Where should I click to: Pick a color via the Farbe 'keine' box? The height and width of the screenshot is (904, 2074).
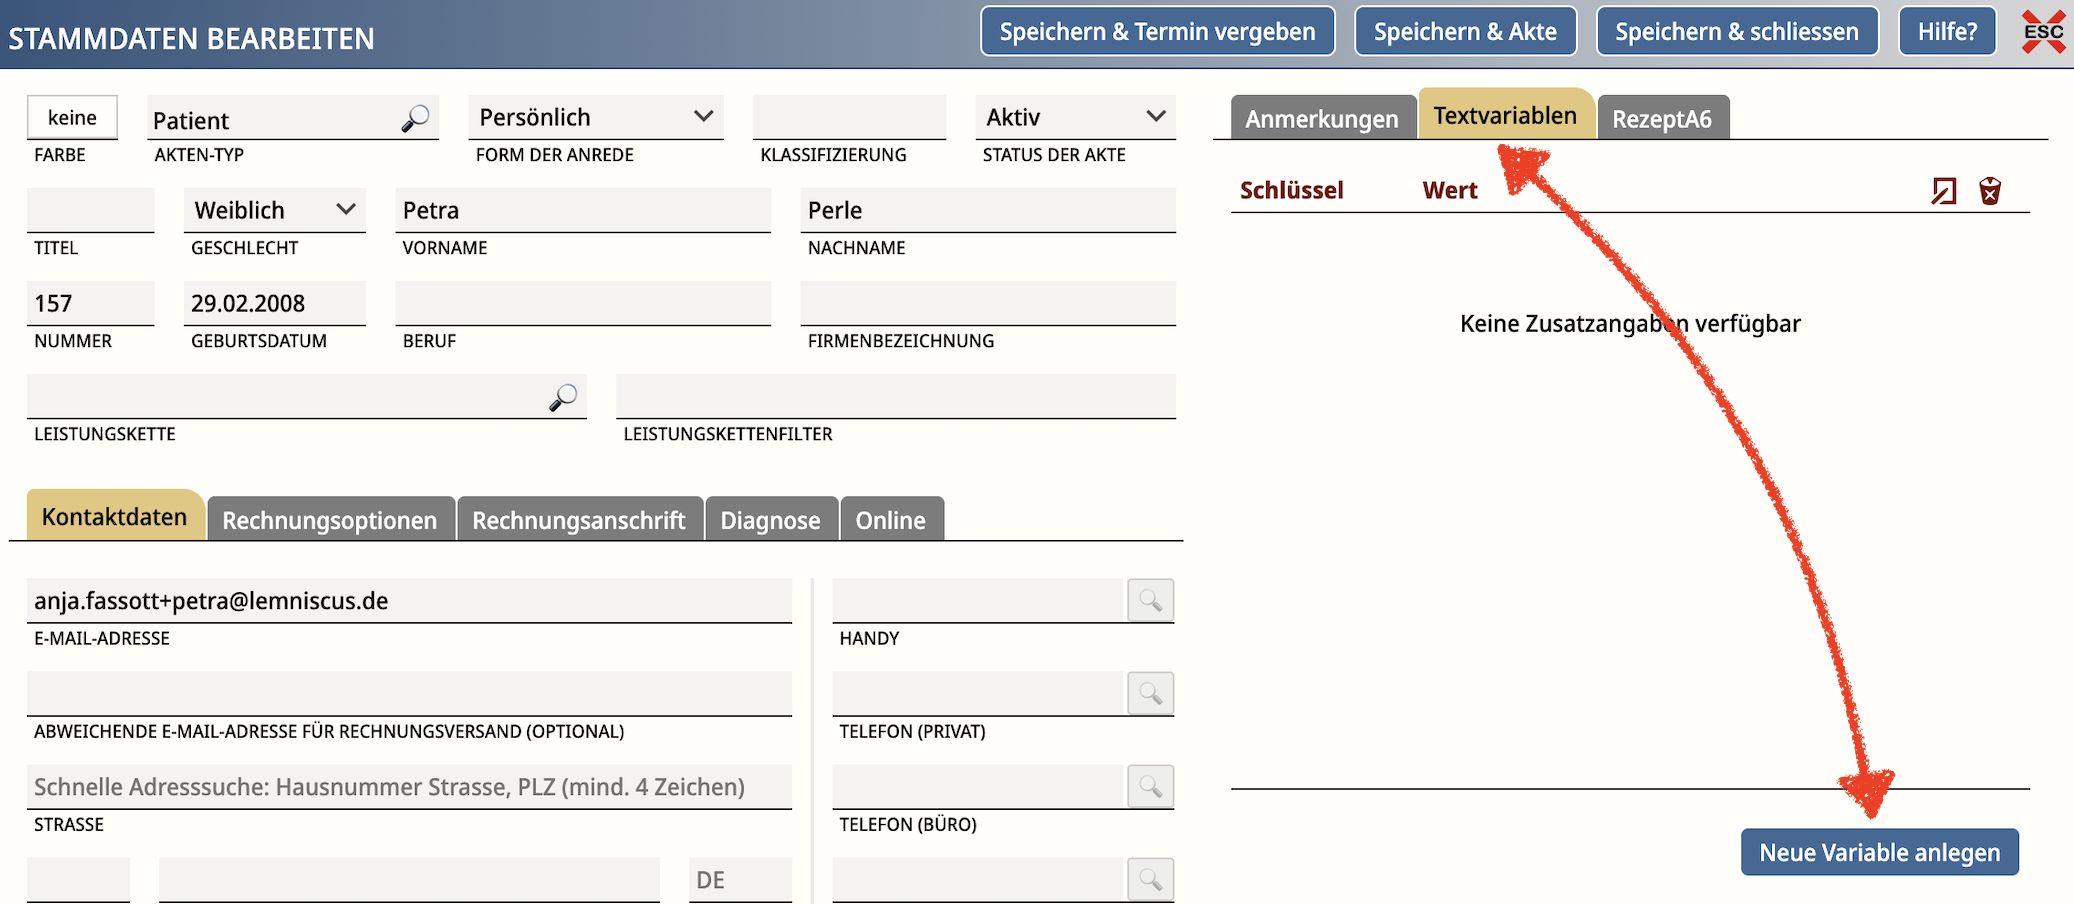point(72,117)
